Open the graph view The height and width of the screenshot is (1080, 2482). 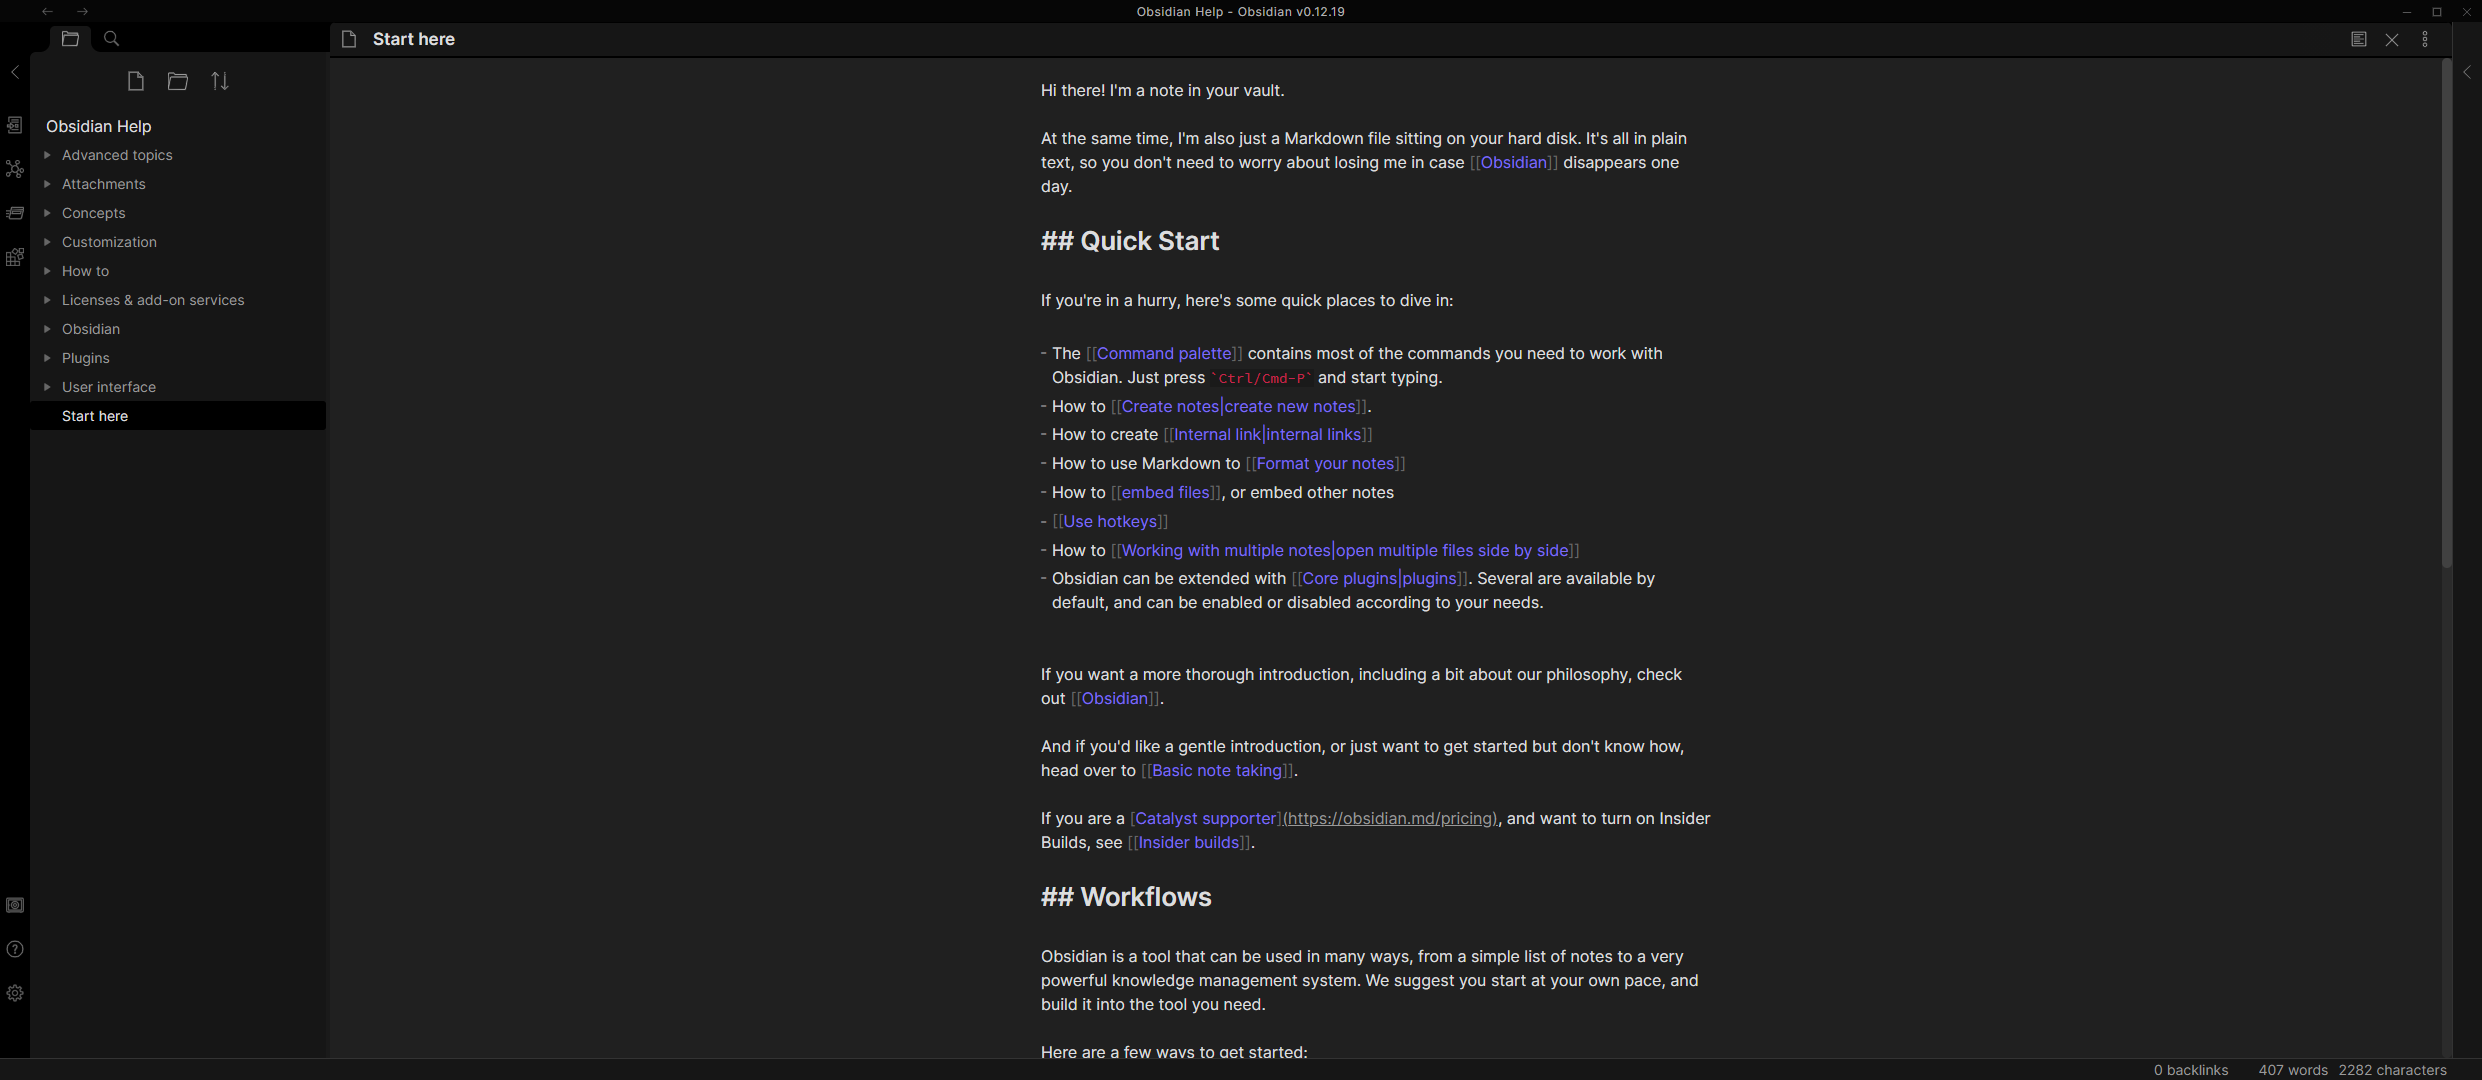[15, 169]
